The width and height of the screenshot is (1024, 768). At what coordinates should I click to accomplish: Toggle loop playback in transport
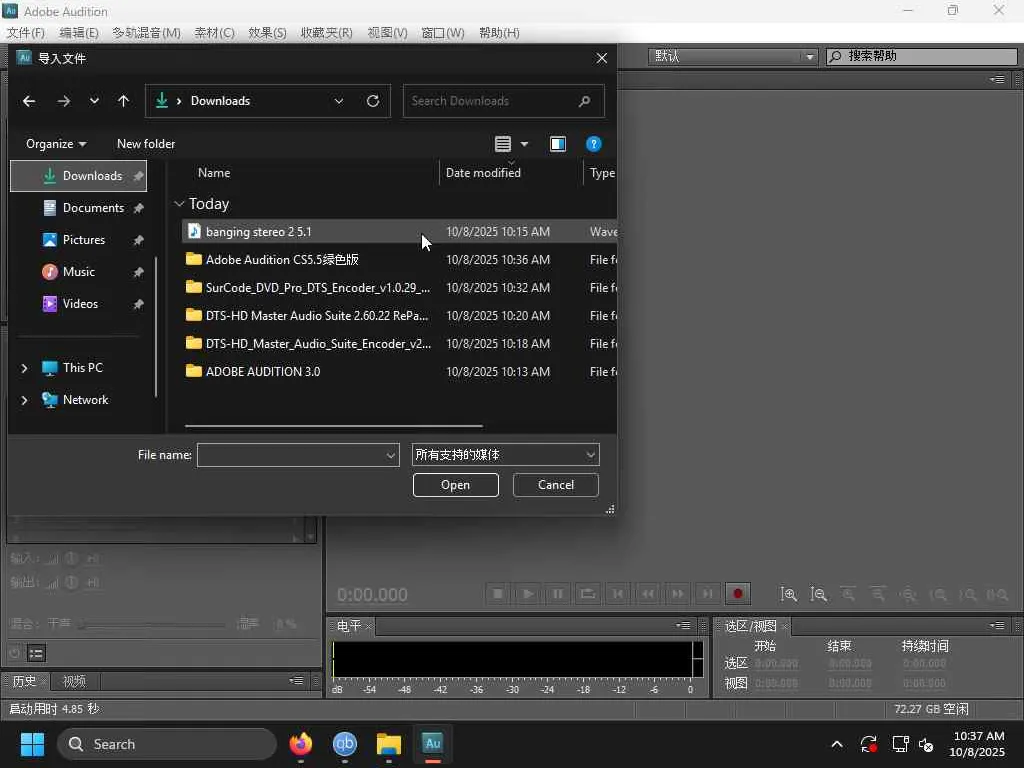588,594
